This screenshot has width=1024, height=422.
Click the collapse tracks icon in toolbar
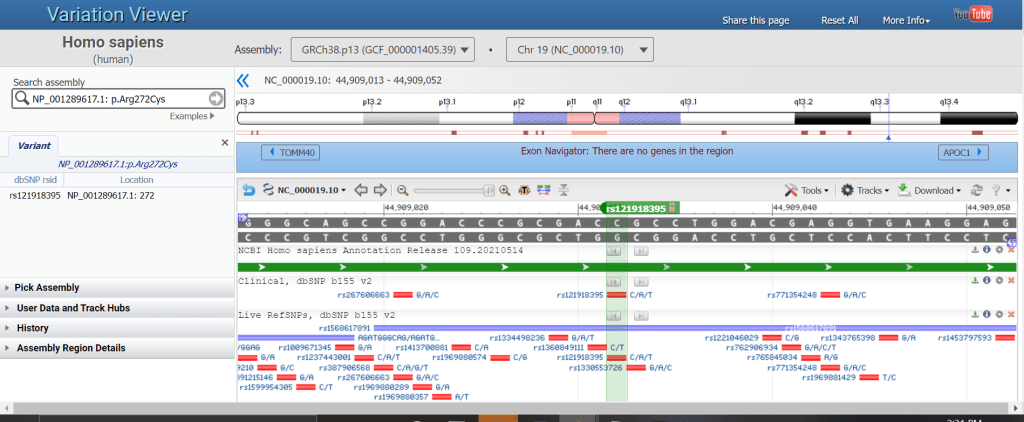pyautogui.click(x=564, y=190)
